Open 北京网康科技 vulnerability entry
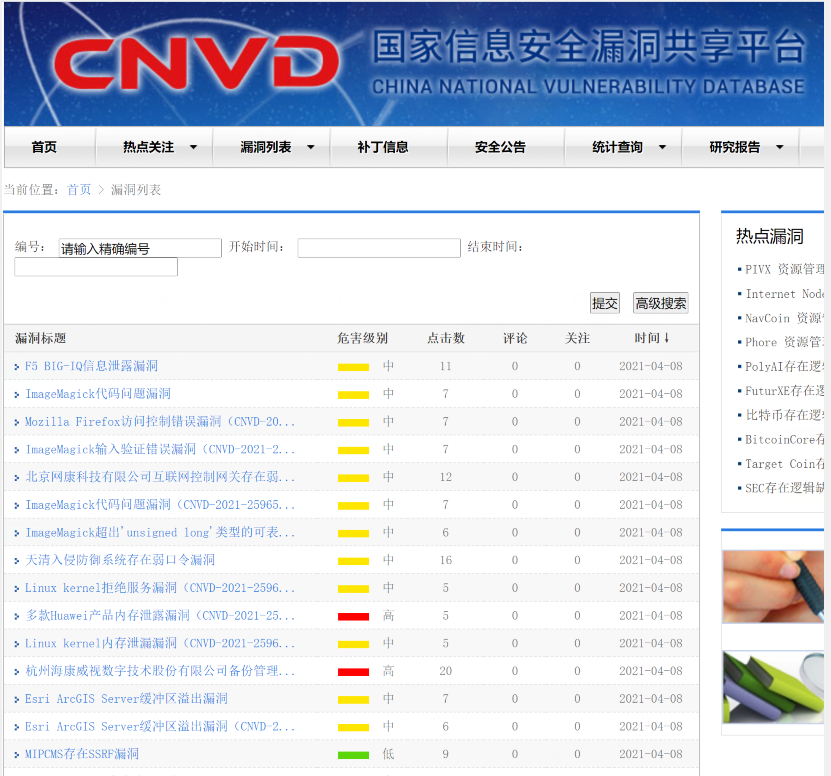Viewport: 831px width, 776px height. [160, 477]
